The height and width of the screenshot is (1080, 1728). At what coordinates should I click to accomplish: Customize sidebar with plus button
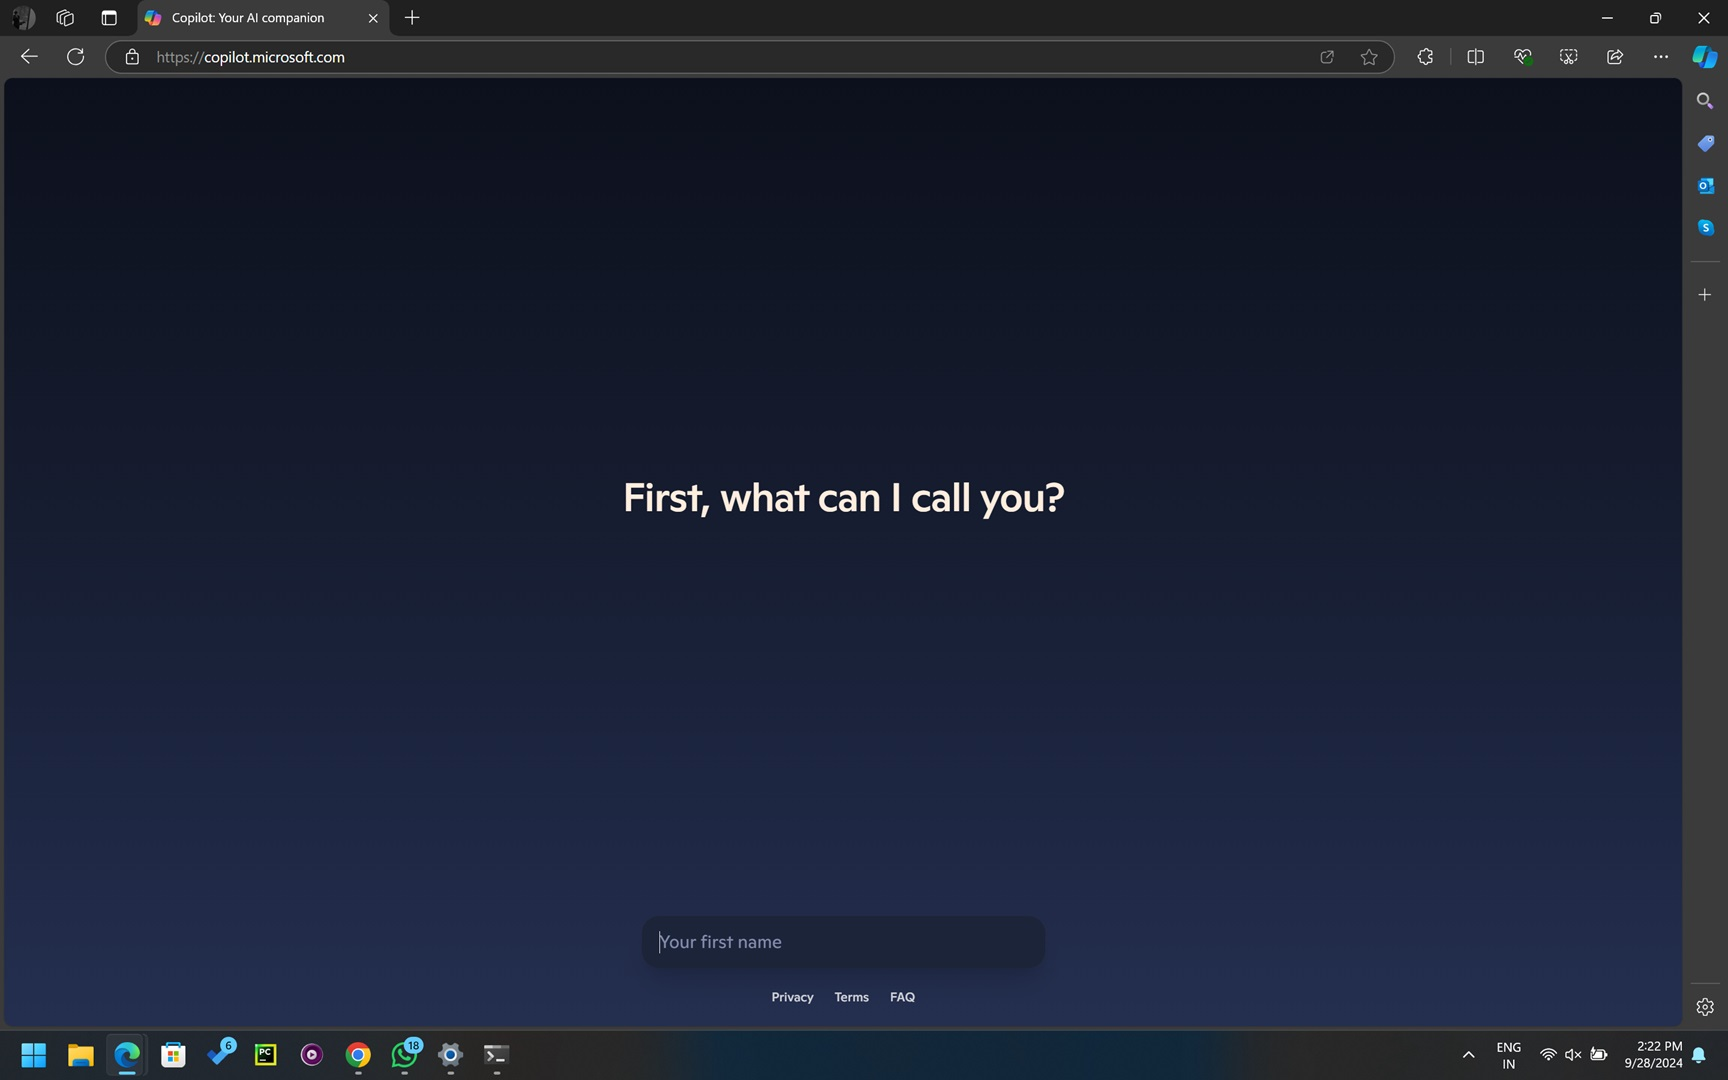(x=1705, y=295)
